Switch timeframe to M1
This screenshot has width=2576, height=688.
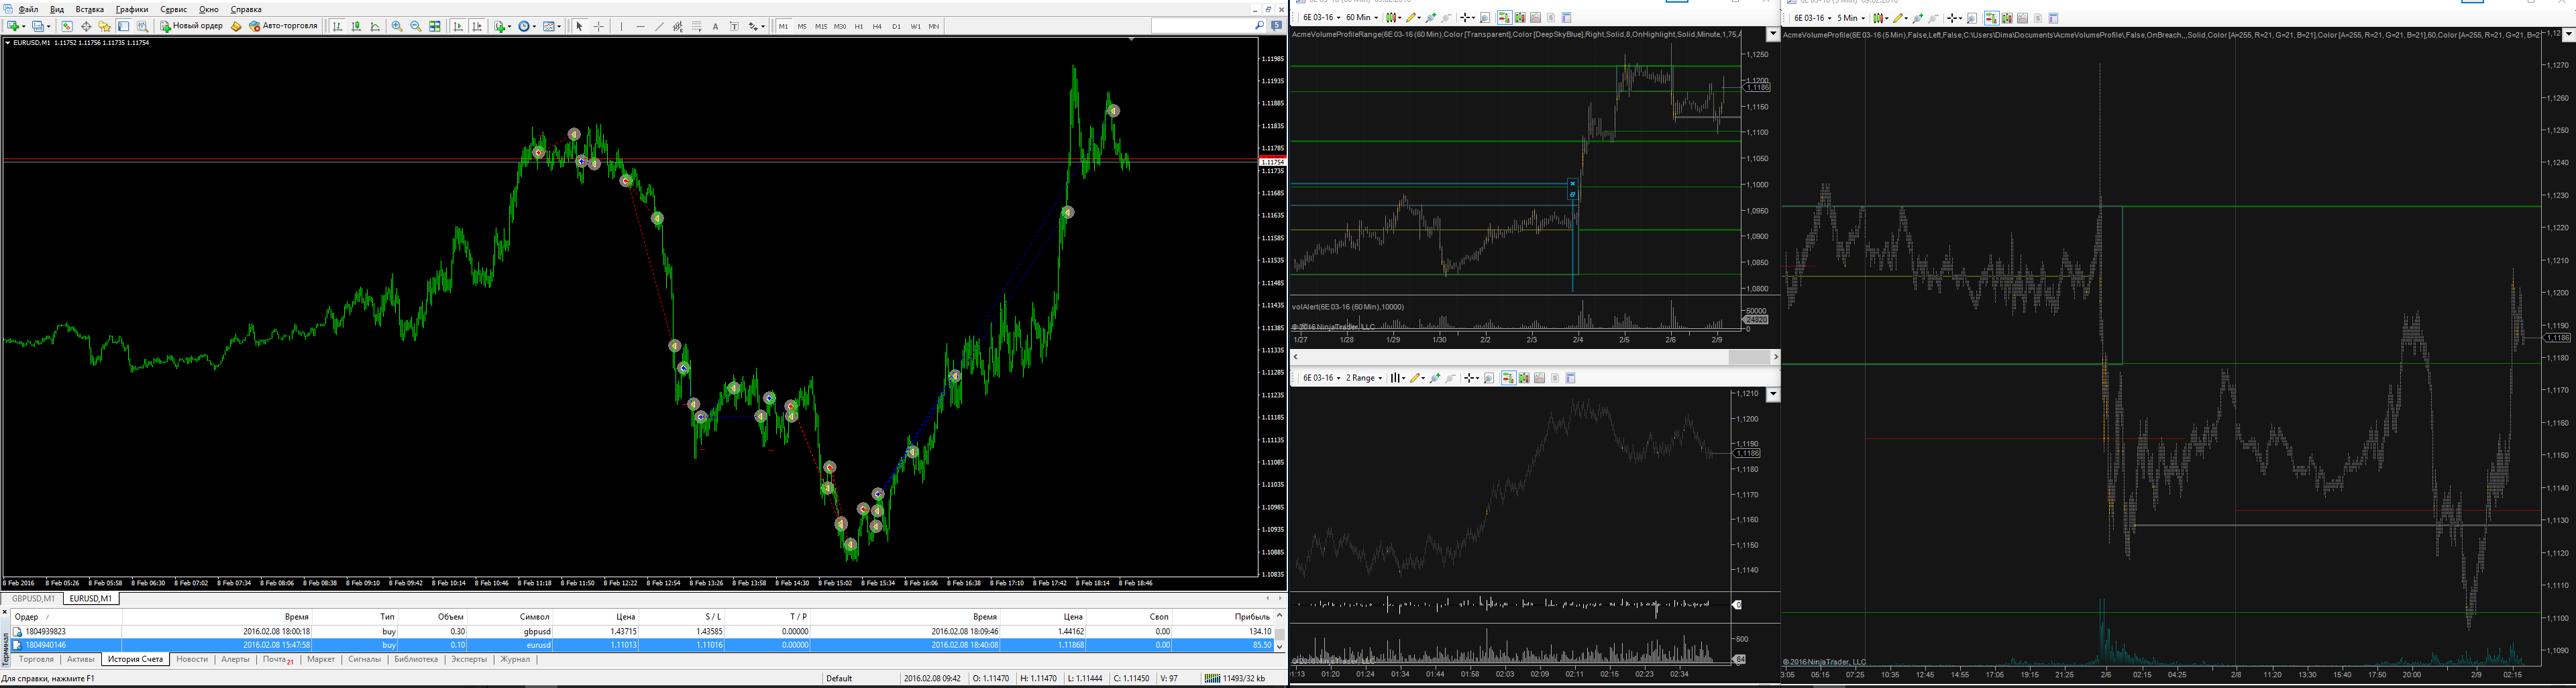point(783,26)
